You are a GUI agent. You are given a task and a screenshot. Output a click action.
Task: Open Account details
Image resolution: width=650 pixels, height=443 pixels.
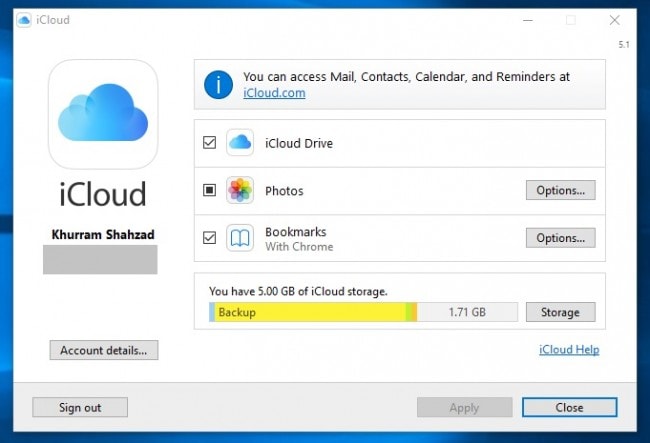103,350
